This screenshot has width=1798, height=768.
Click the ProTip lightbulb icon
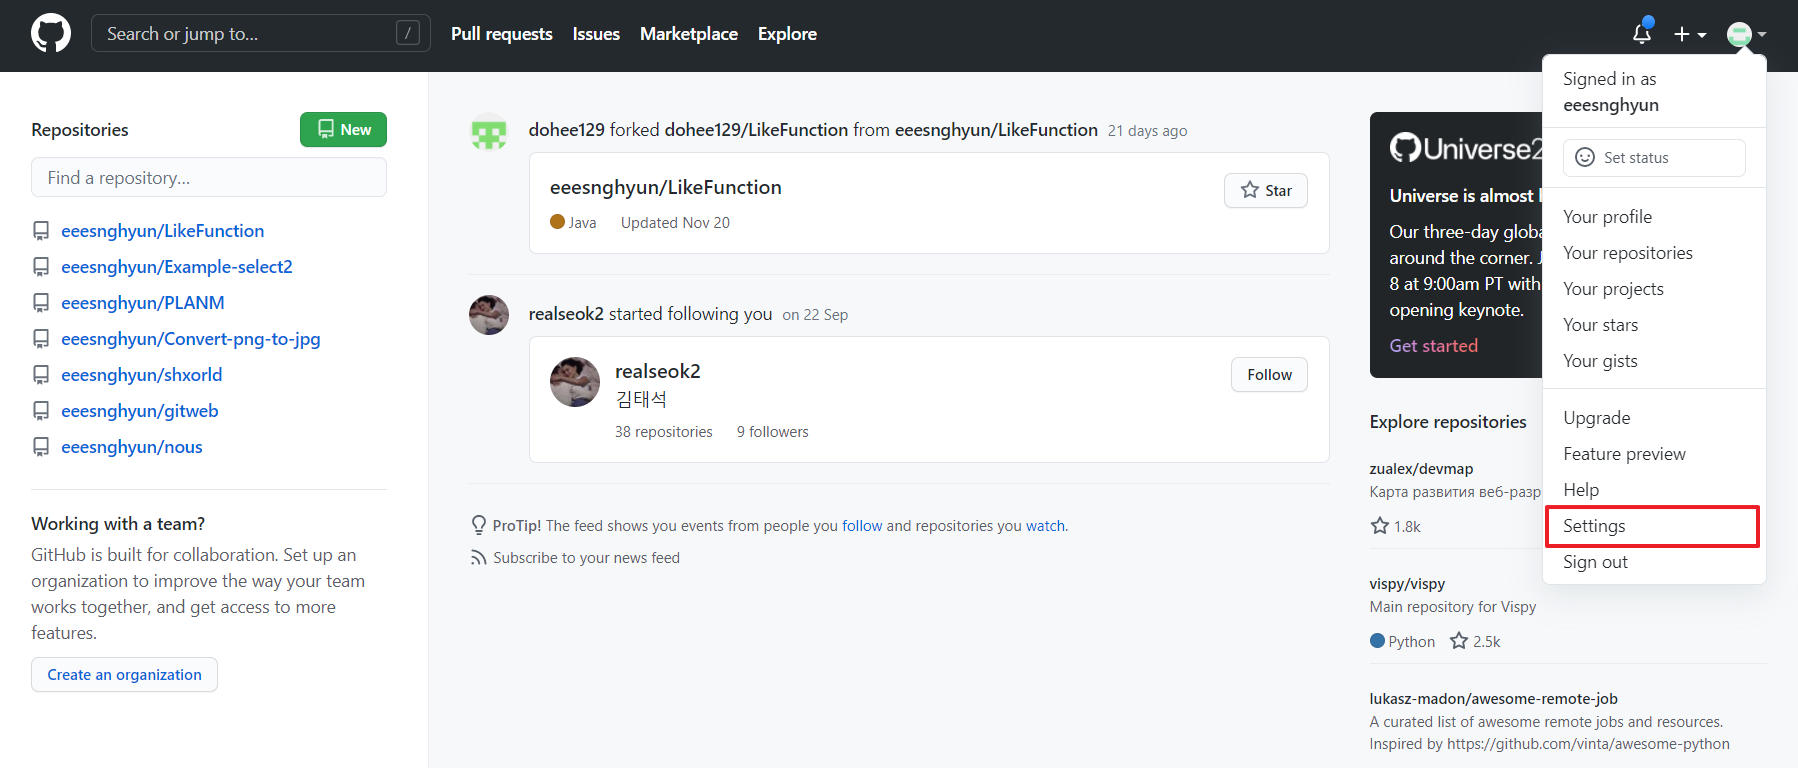pyautogui.click(x=479, y=525)
